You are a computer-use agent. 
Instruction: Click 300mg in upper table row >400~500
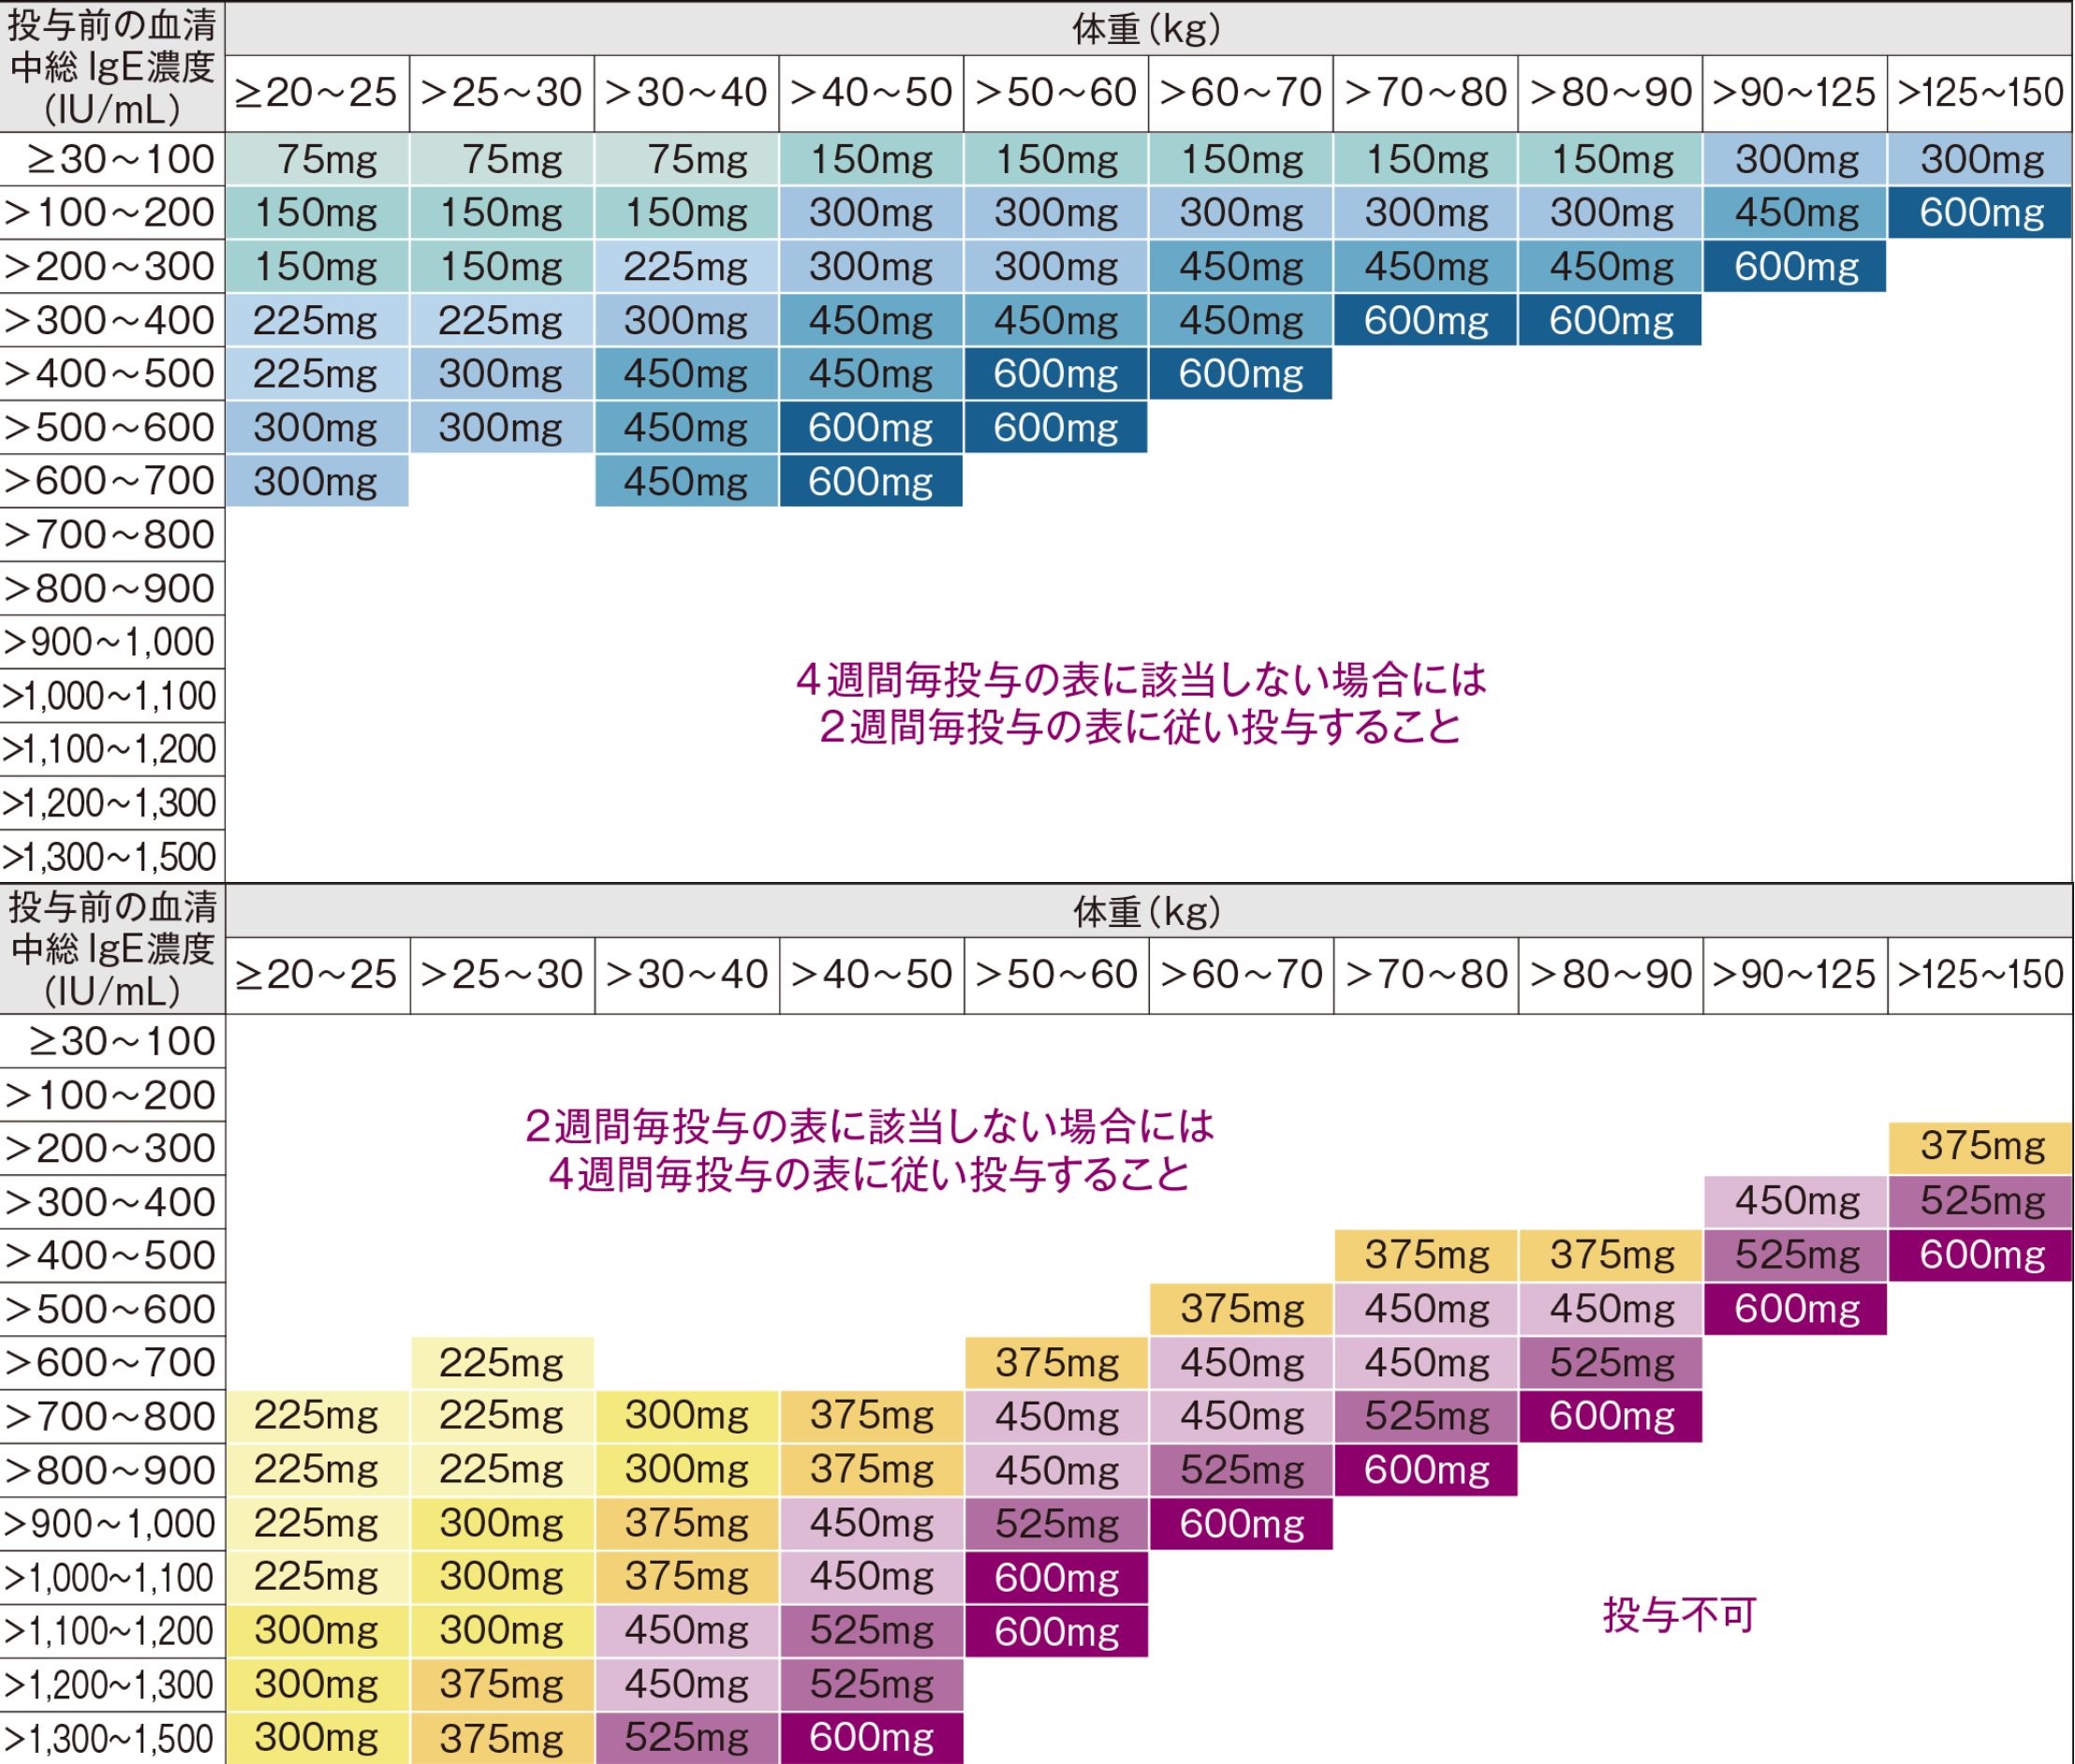(502, 374)
